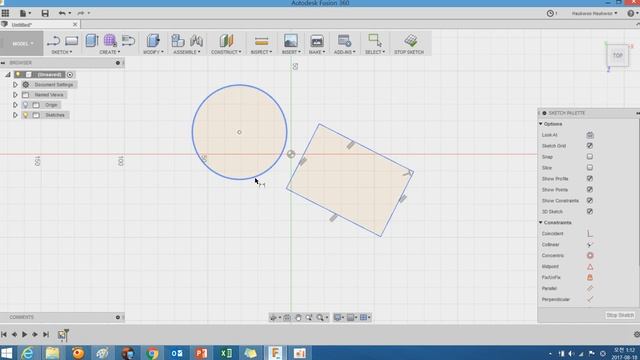
Task: Collapse the Constraints section in Sketch Palette
Action: point(541,222)
